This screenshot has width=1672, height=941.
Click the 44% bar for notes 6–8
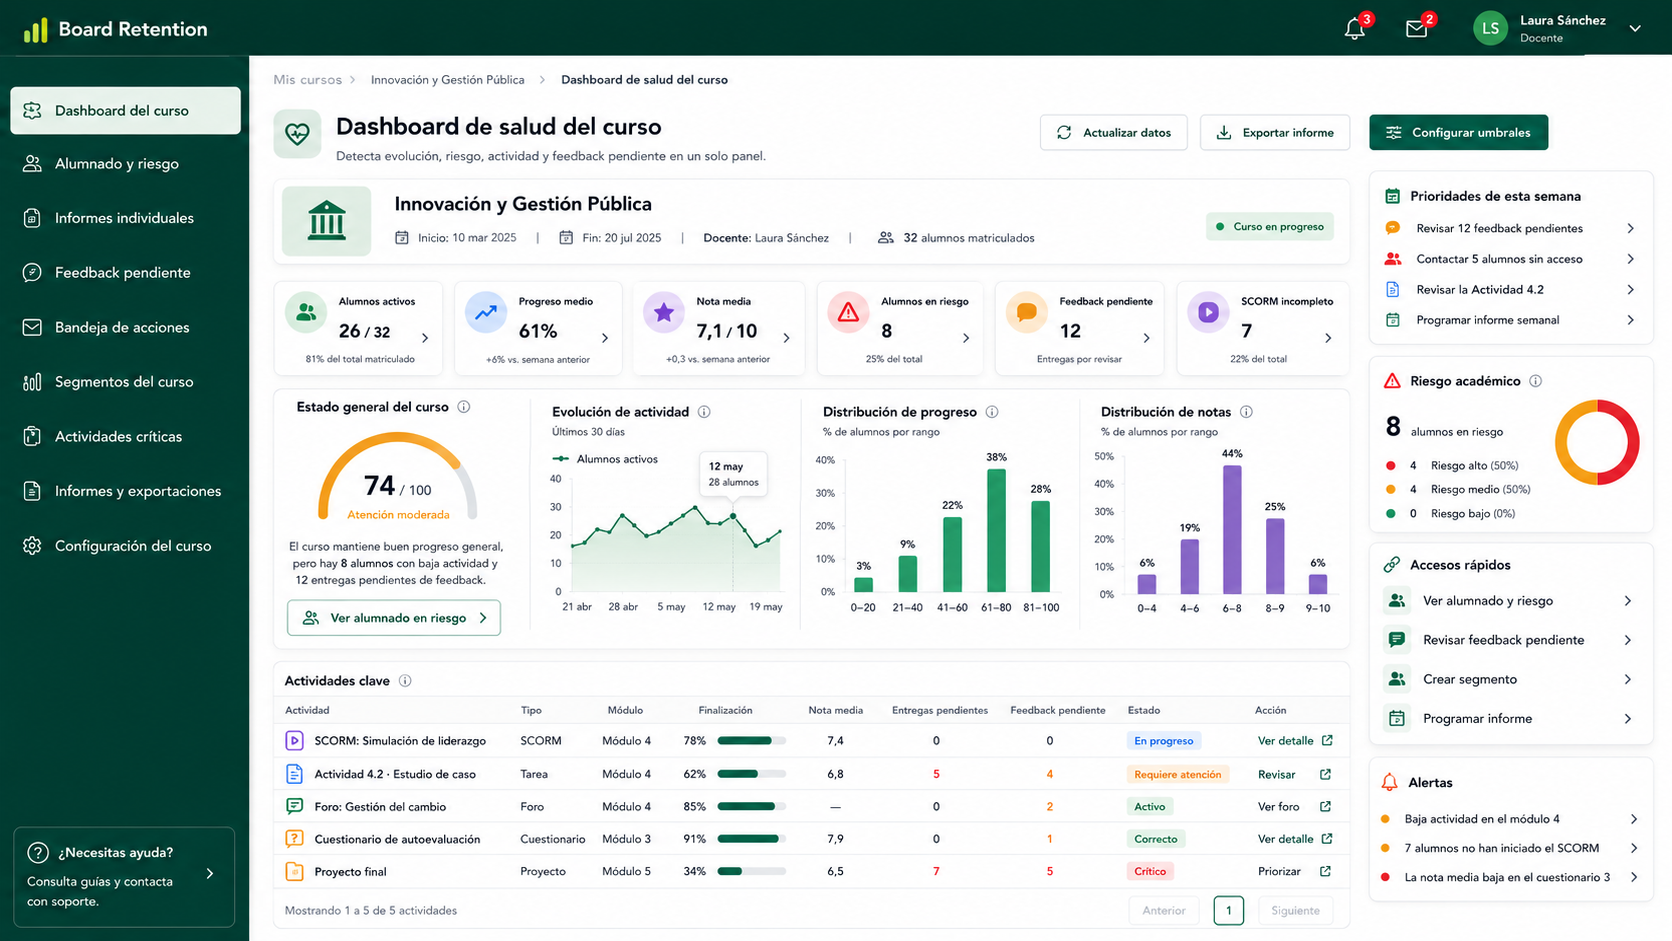pos(1232,530)
